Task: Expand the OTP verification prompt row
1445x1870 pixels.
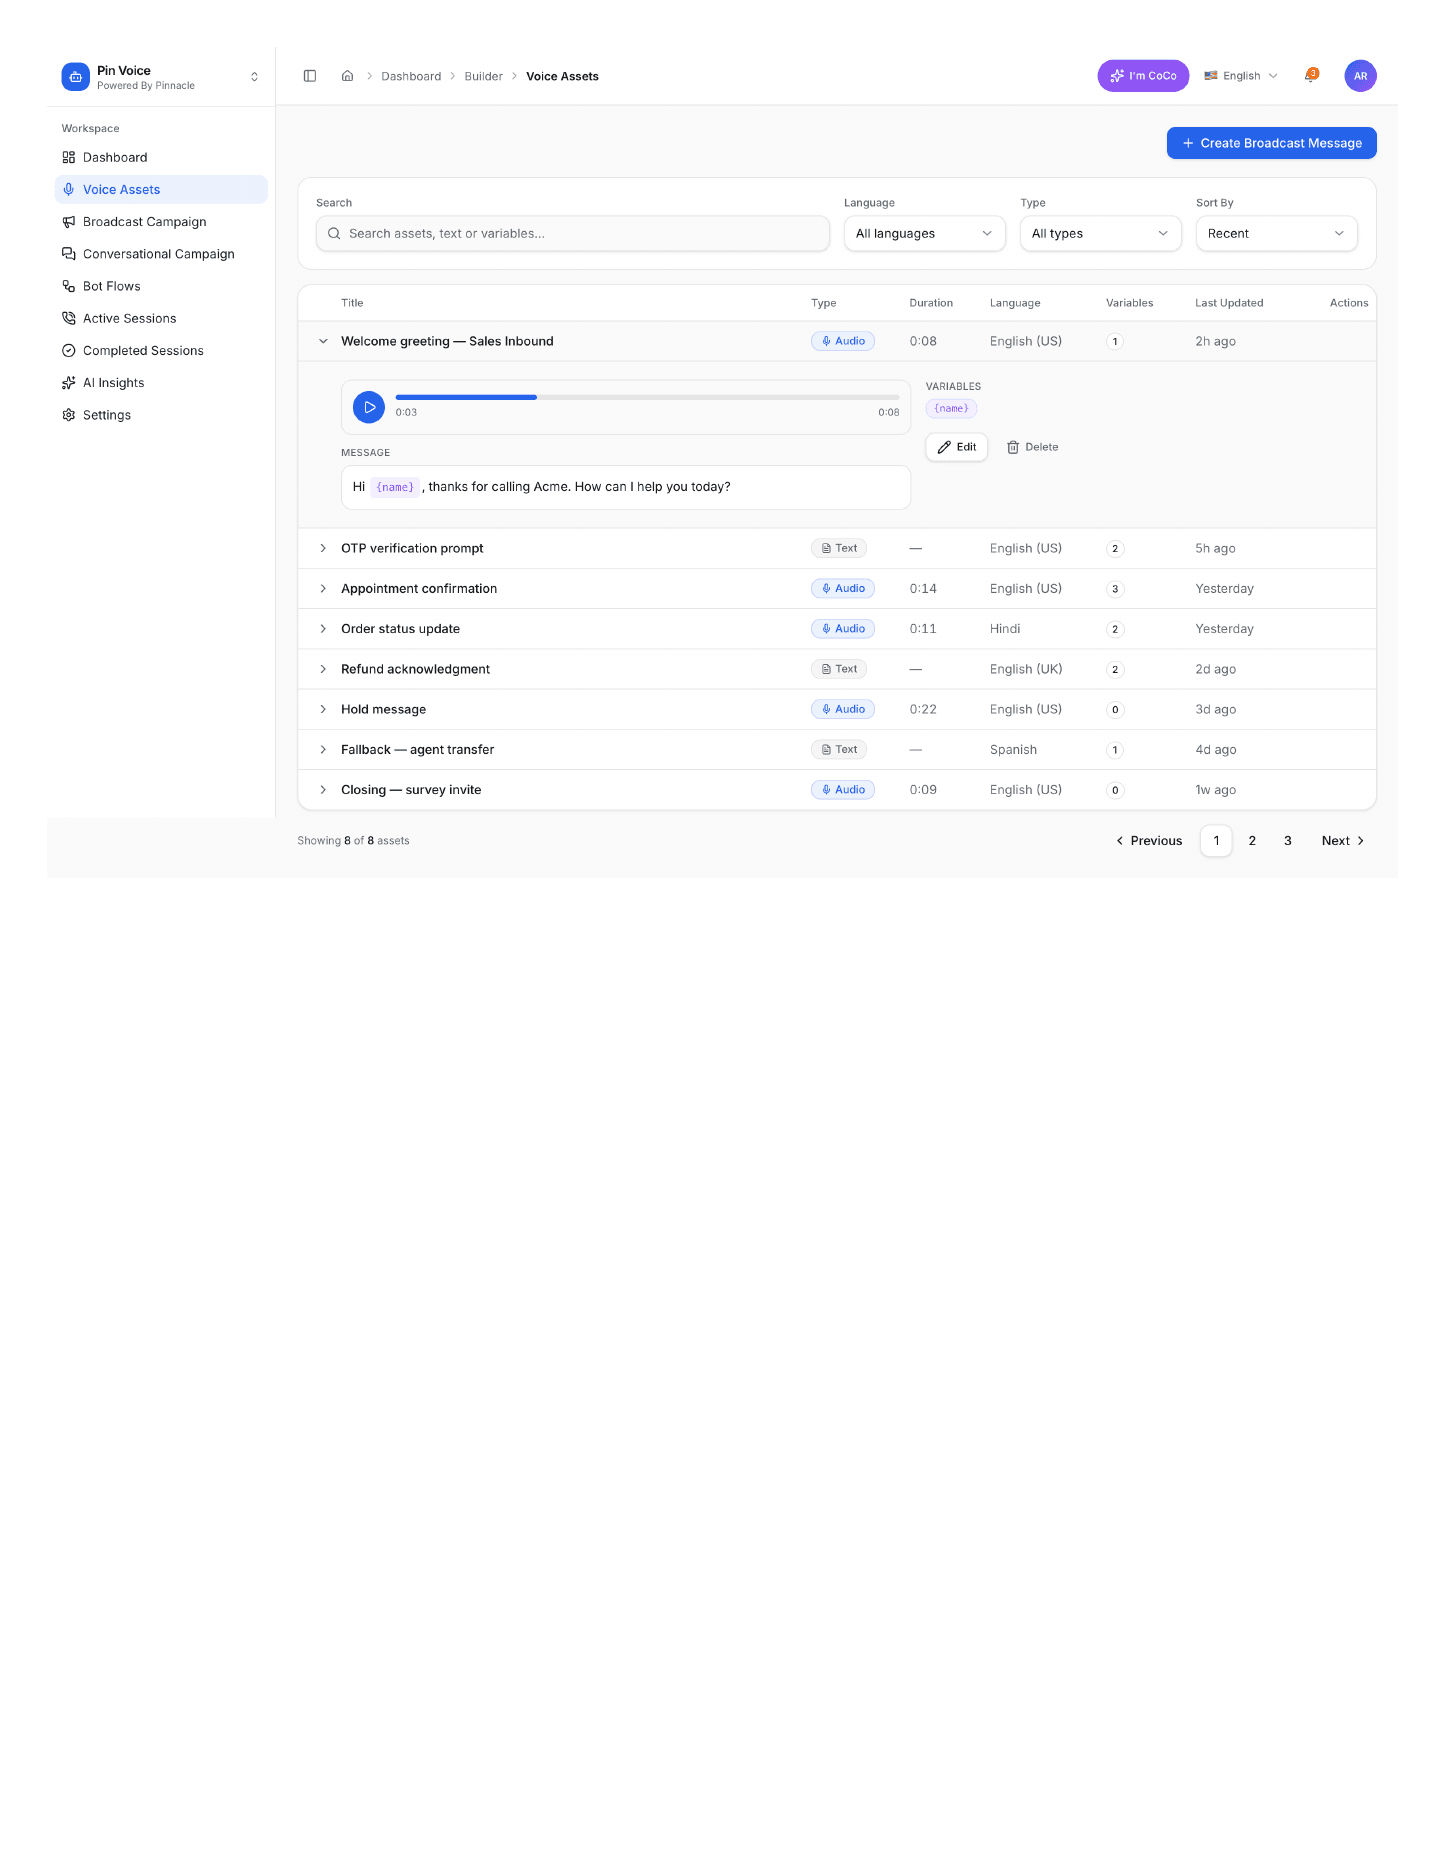Action: 323,548
